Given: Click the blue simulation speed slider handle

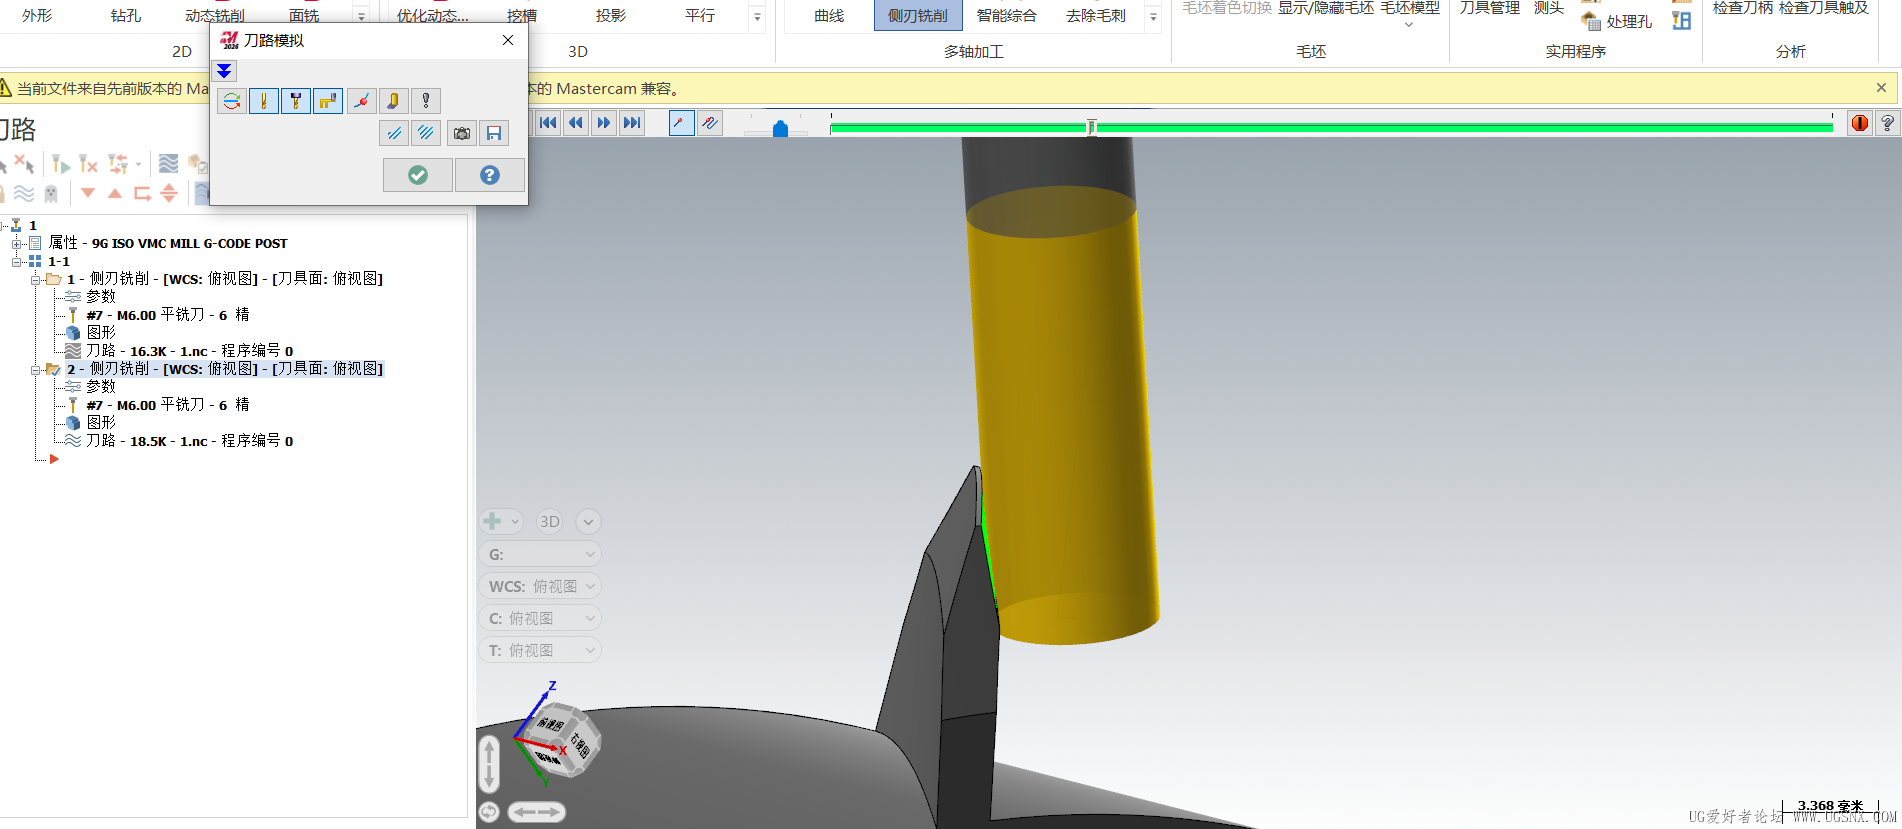Looking at the screenshot, I should point(780,129).
